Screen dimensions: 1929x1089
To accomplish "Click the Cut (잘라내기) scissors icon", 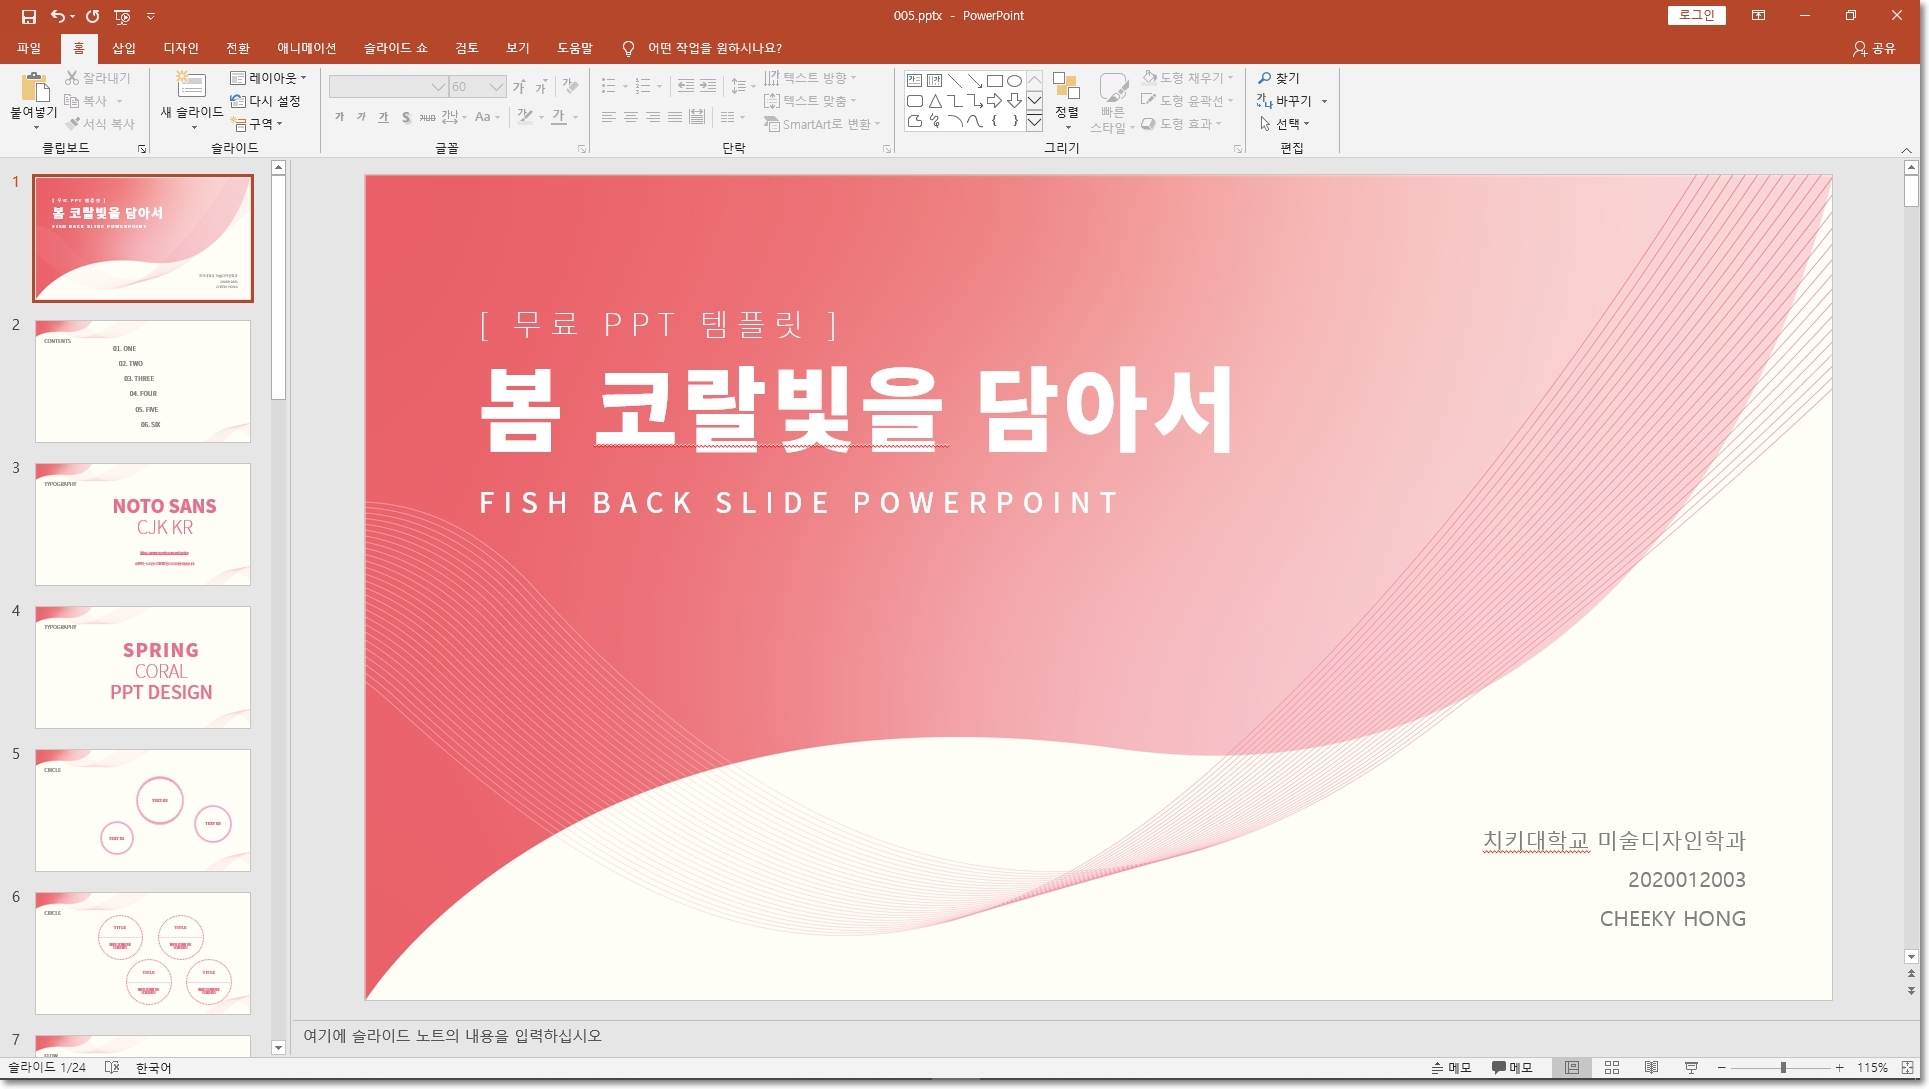I will 72,77.
